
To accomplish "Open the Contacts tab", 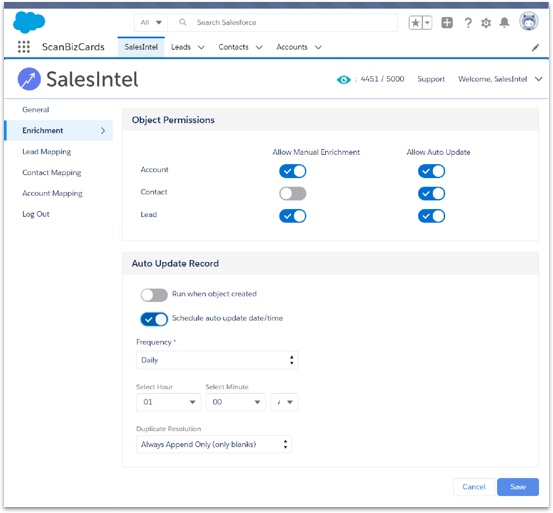I will click(x=233, y=47).
